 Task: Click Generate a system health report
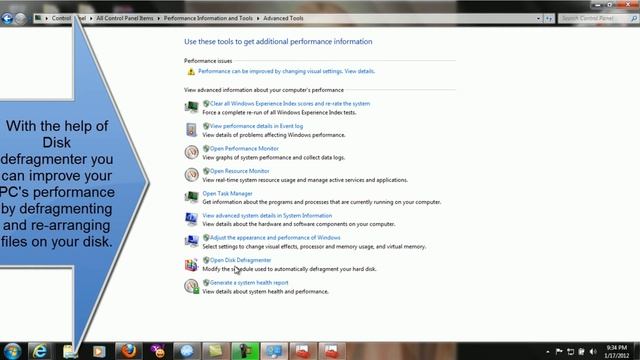point(249,282)
